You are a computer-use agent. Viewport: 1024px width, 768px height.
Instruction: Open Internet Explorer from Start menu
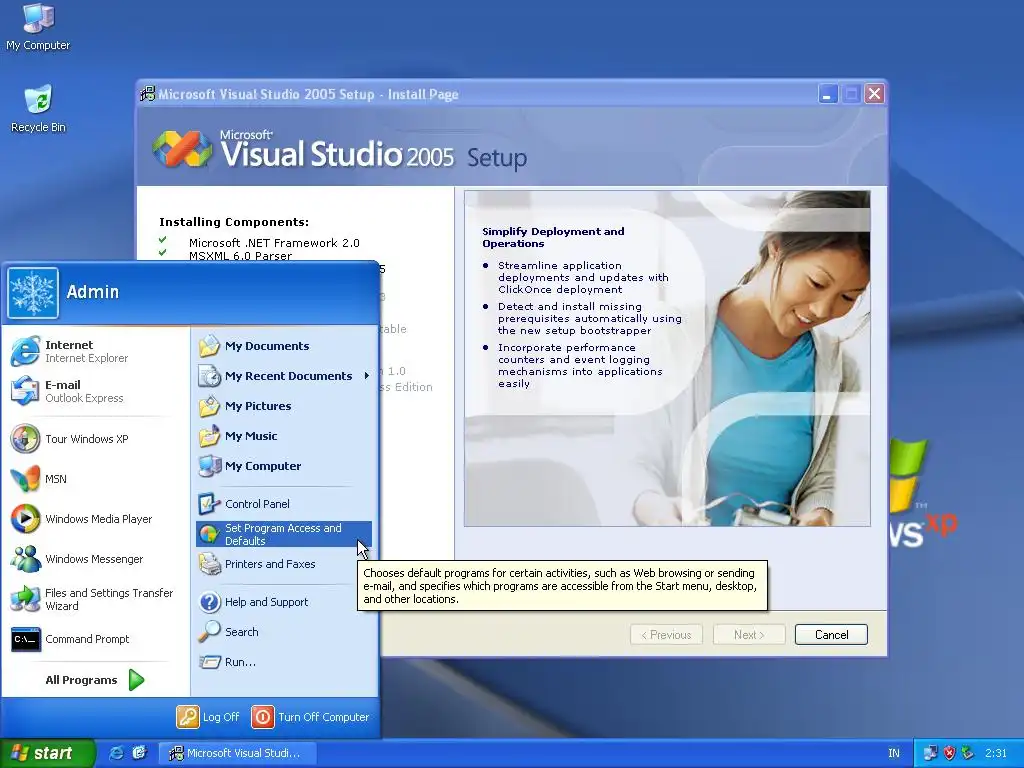pos(95,351)
